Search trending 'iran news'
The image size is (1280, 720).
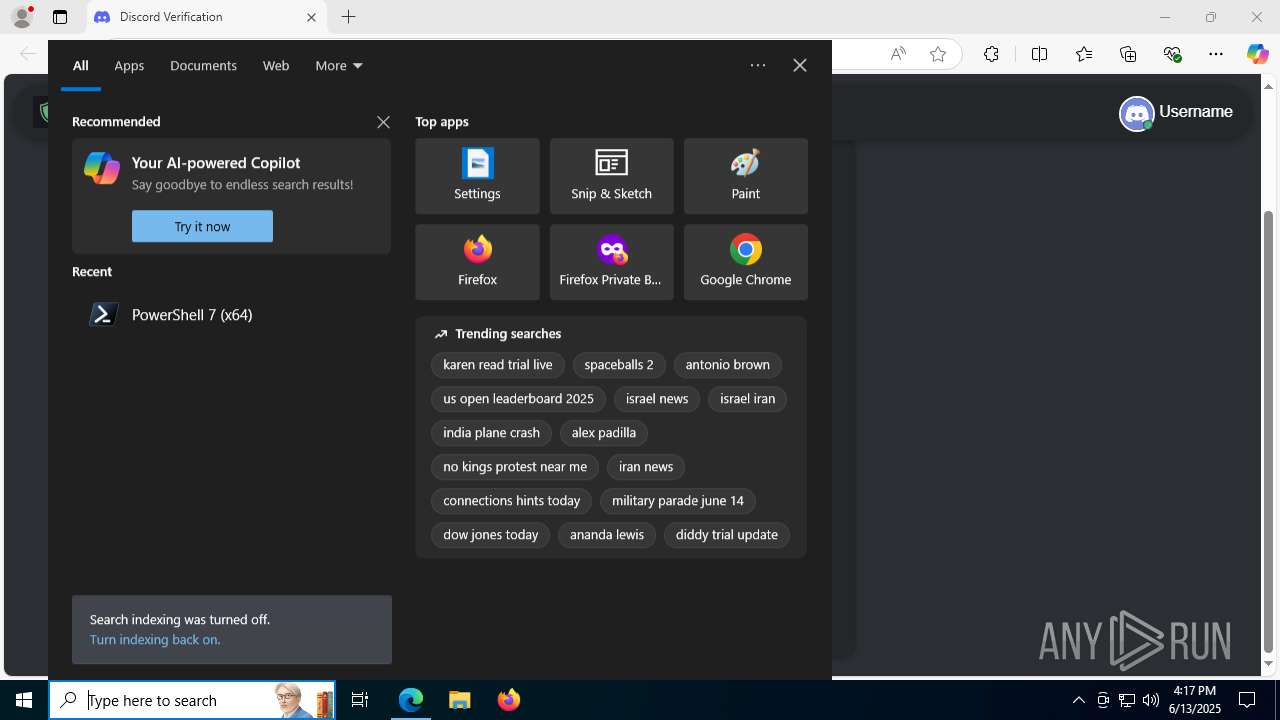(646, 467)
